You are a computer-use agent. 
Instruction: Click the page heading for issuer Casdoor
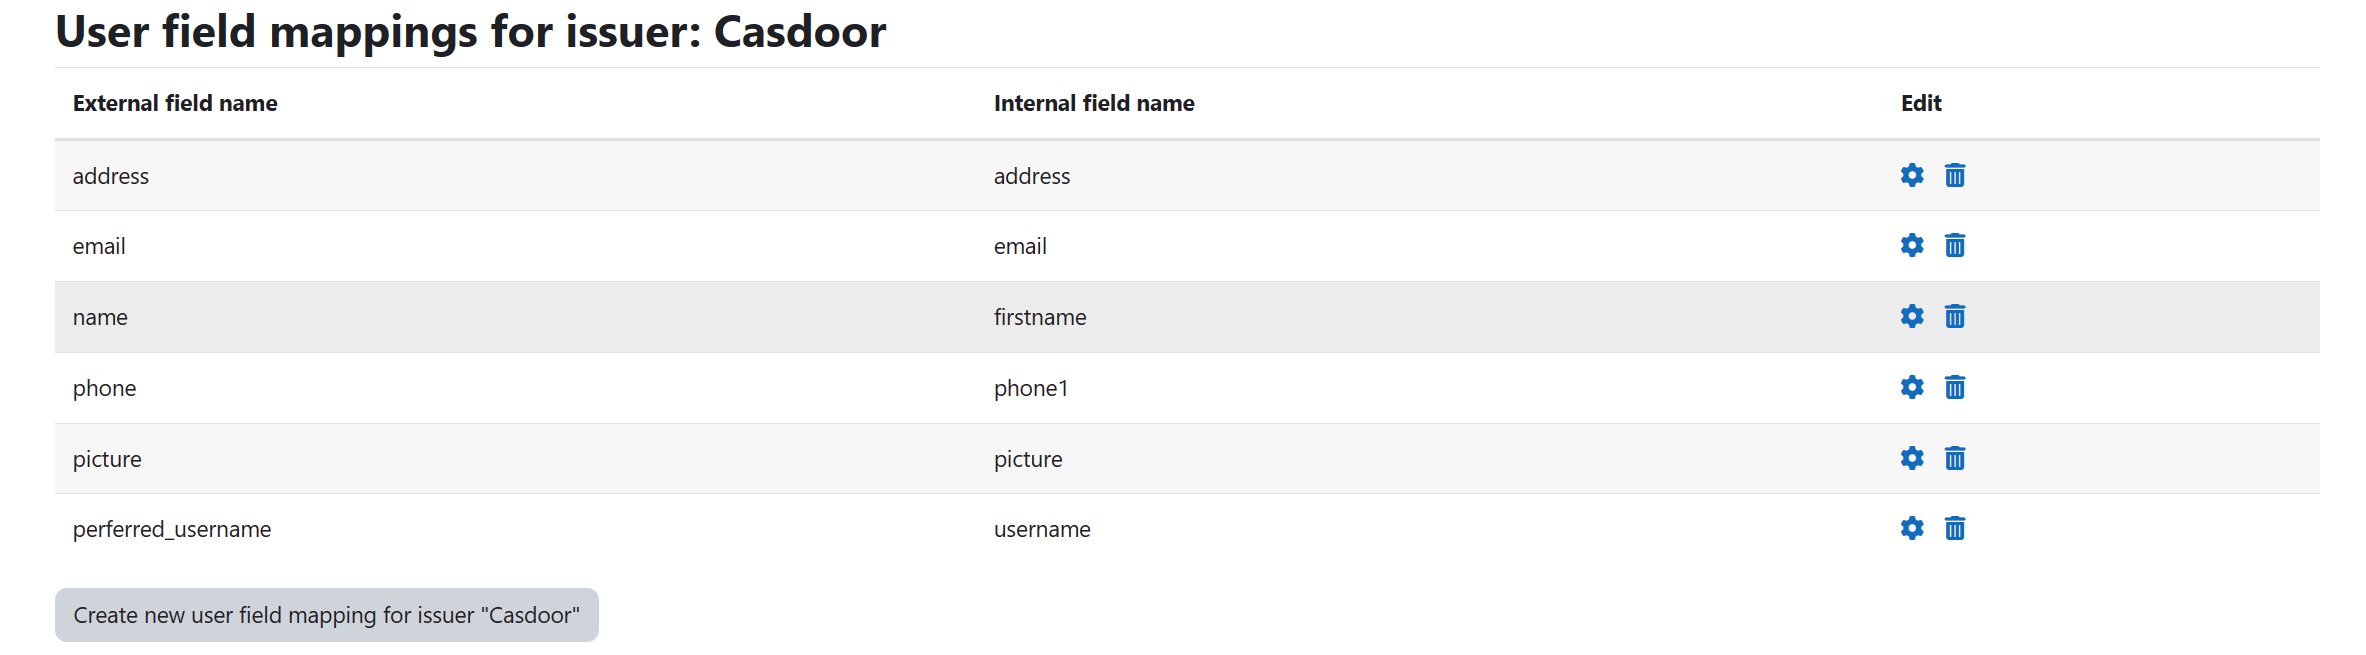point(471,32)
